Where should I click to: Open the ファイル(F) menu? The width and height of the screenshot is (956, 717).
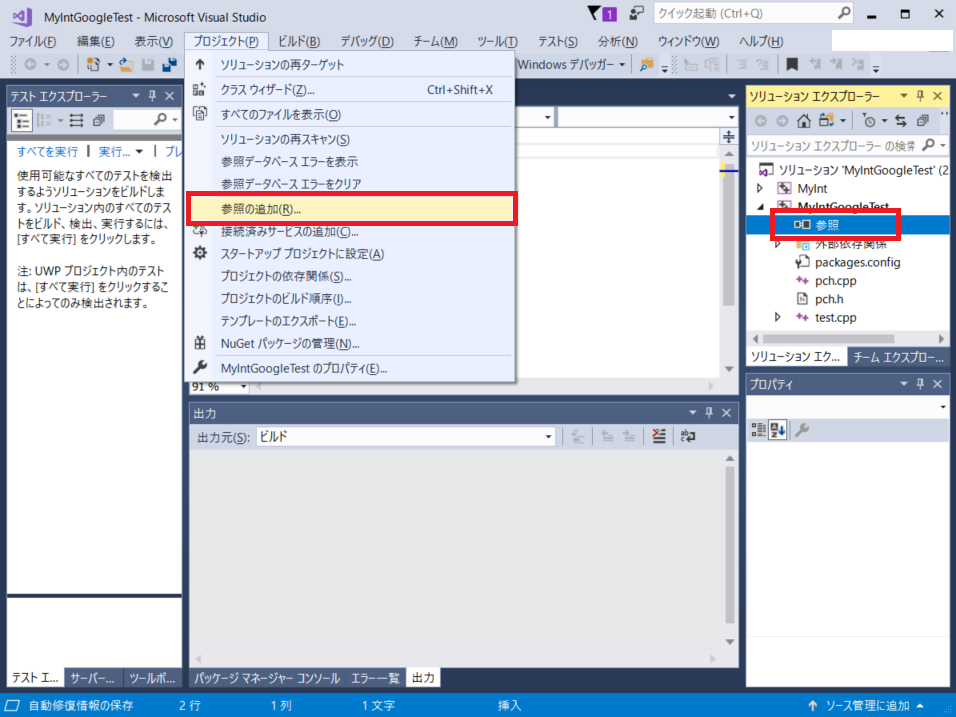pos(32,41)
